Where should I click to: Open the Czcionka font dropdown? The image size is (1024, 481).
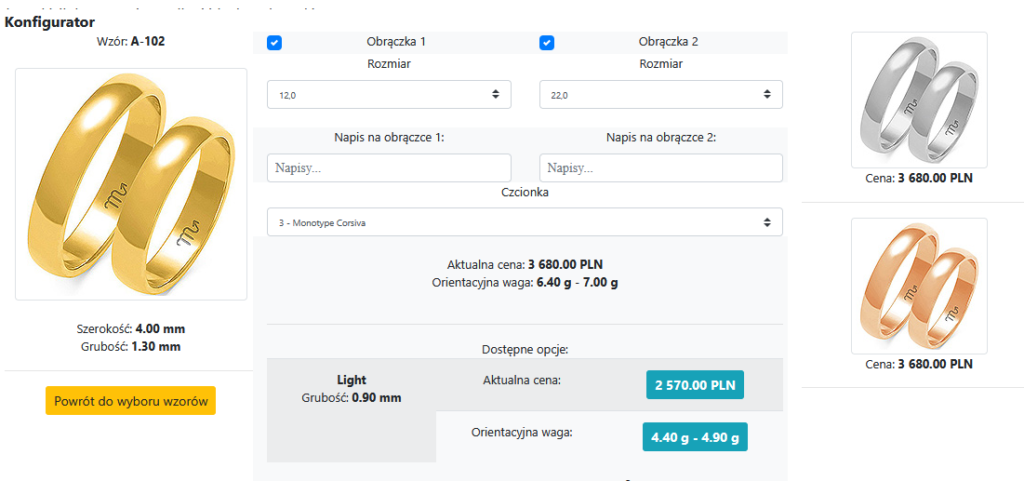coord(525,223)
